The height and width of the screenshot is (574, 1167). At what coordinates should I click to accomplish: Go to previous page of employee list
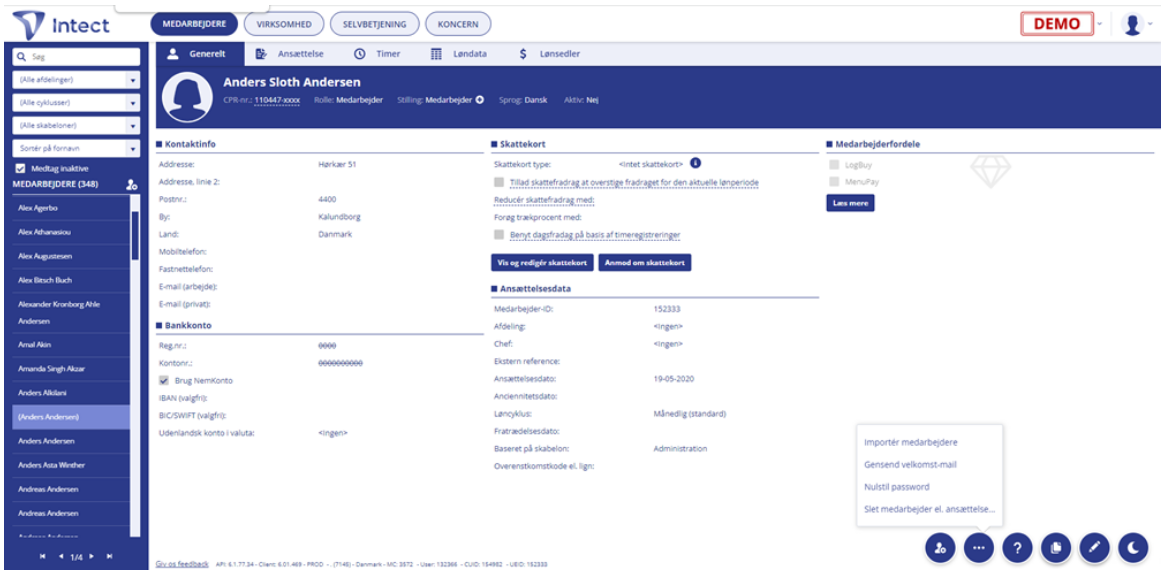click(60, 556)
